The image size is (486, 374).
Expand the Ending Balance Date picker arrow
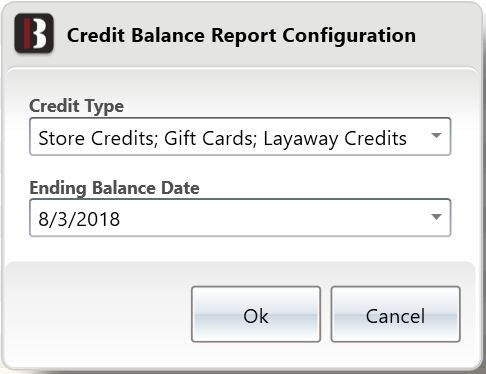tap(436, 217)
